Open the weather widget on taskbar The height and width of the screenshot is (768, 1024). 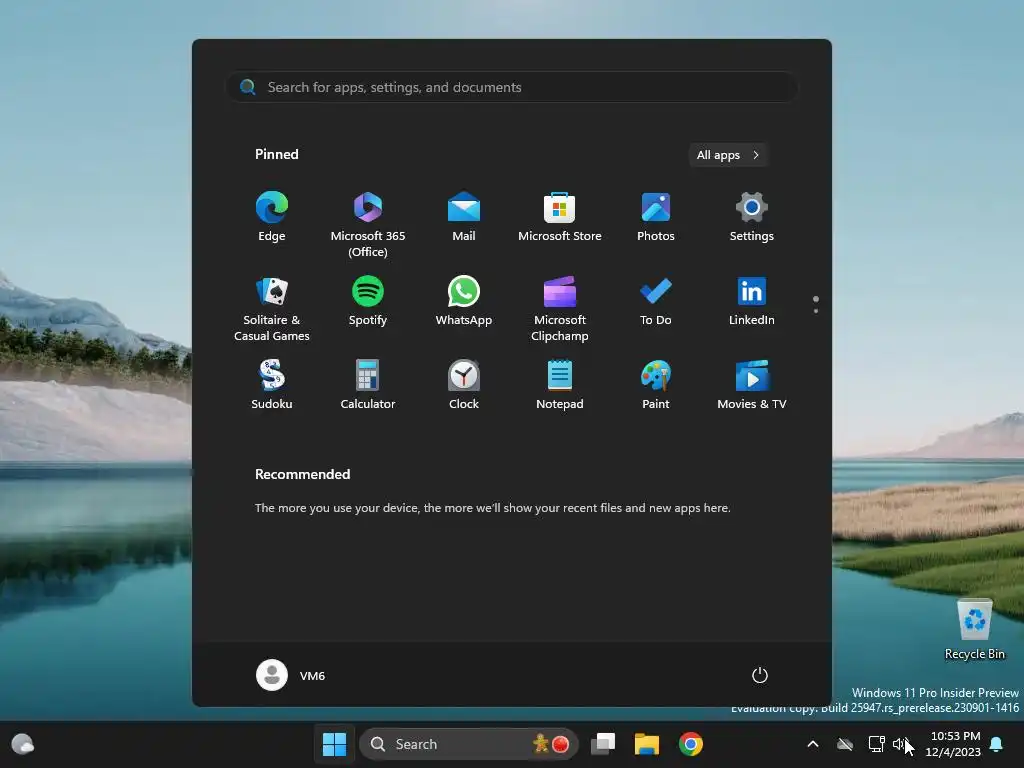tap(23, 744)
